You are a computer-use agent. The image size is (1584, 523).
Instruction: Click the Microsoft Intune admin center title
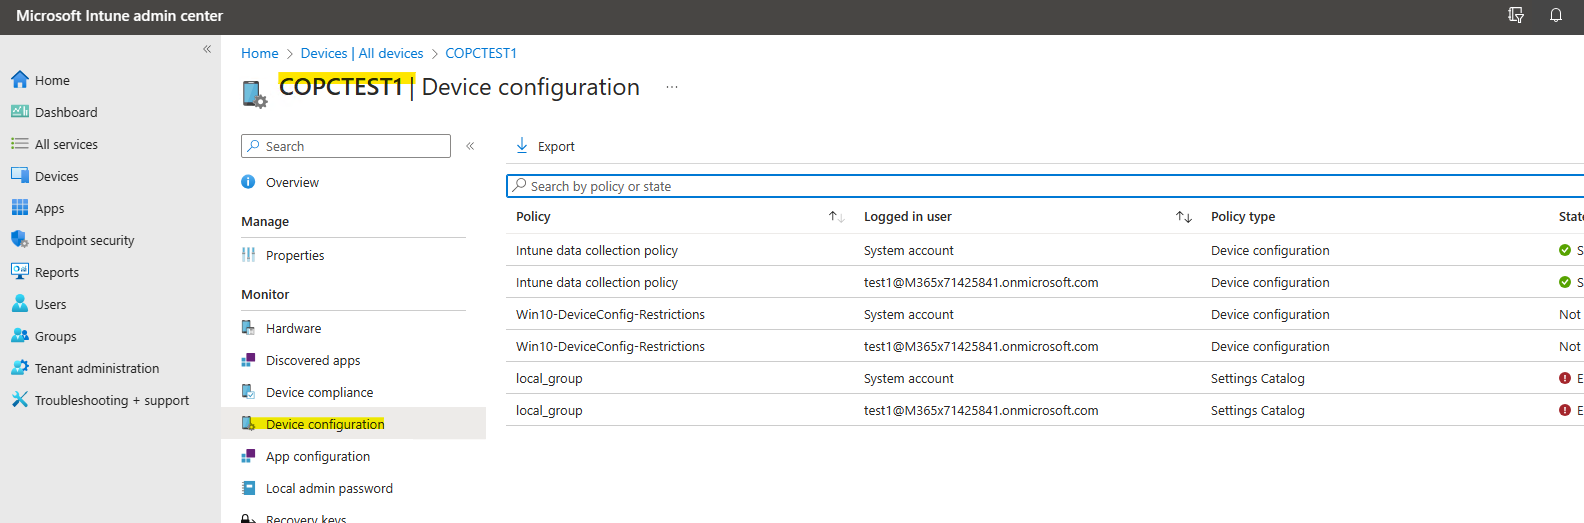(x=119, y=16)
